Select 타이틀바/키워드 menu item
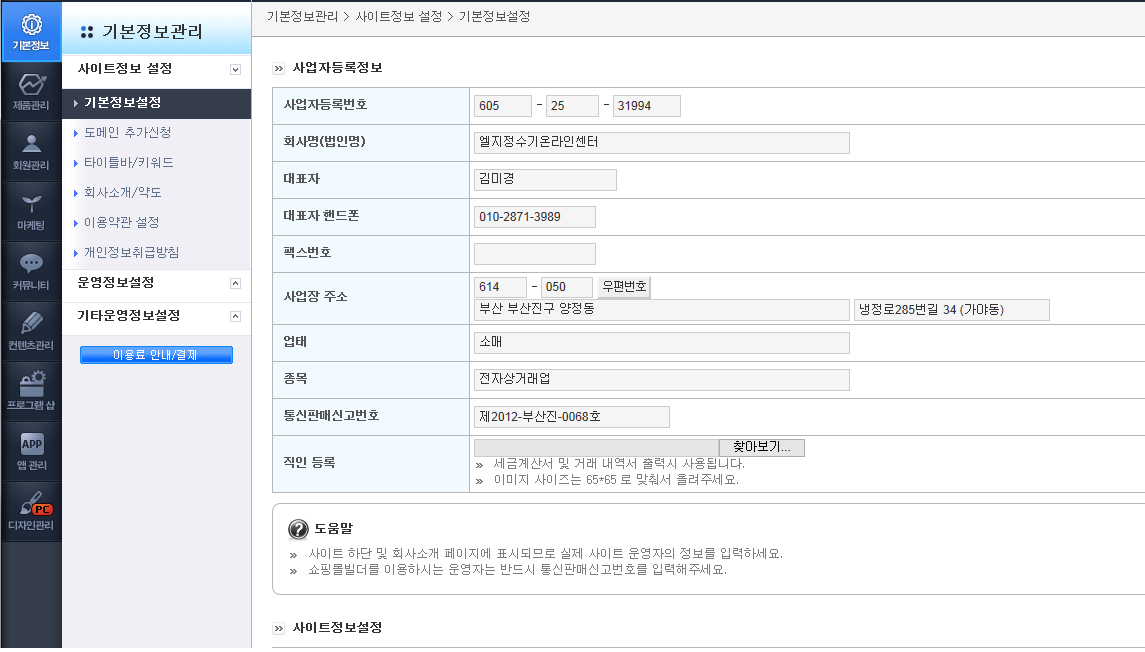 (x=129, y=163)
